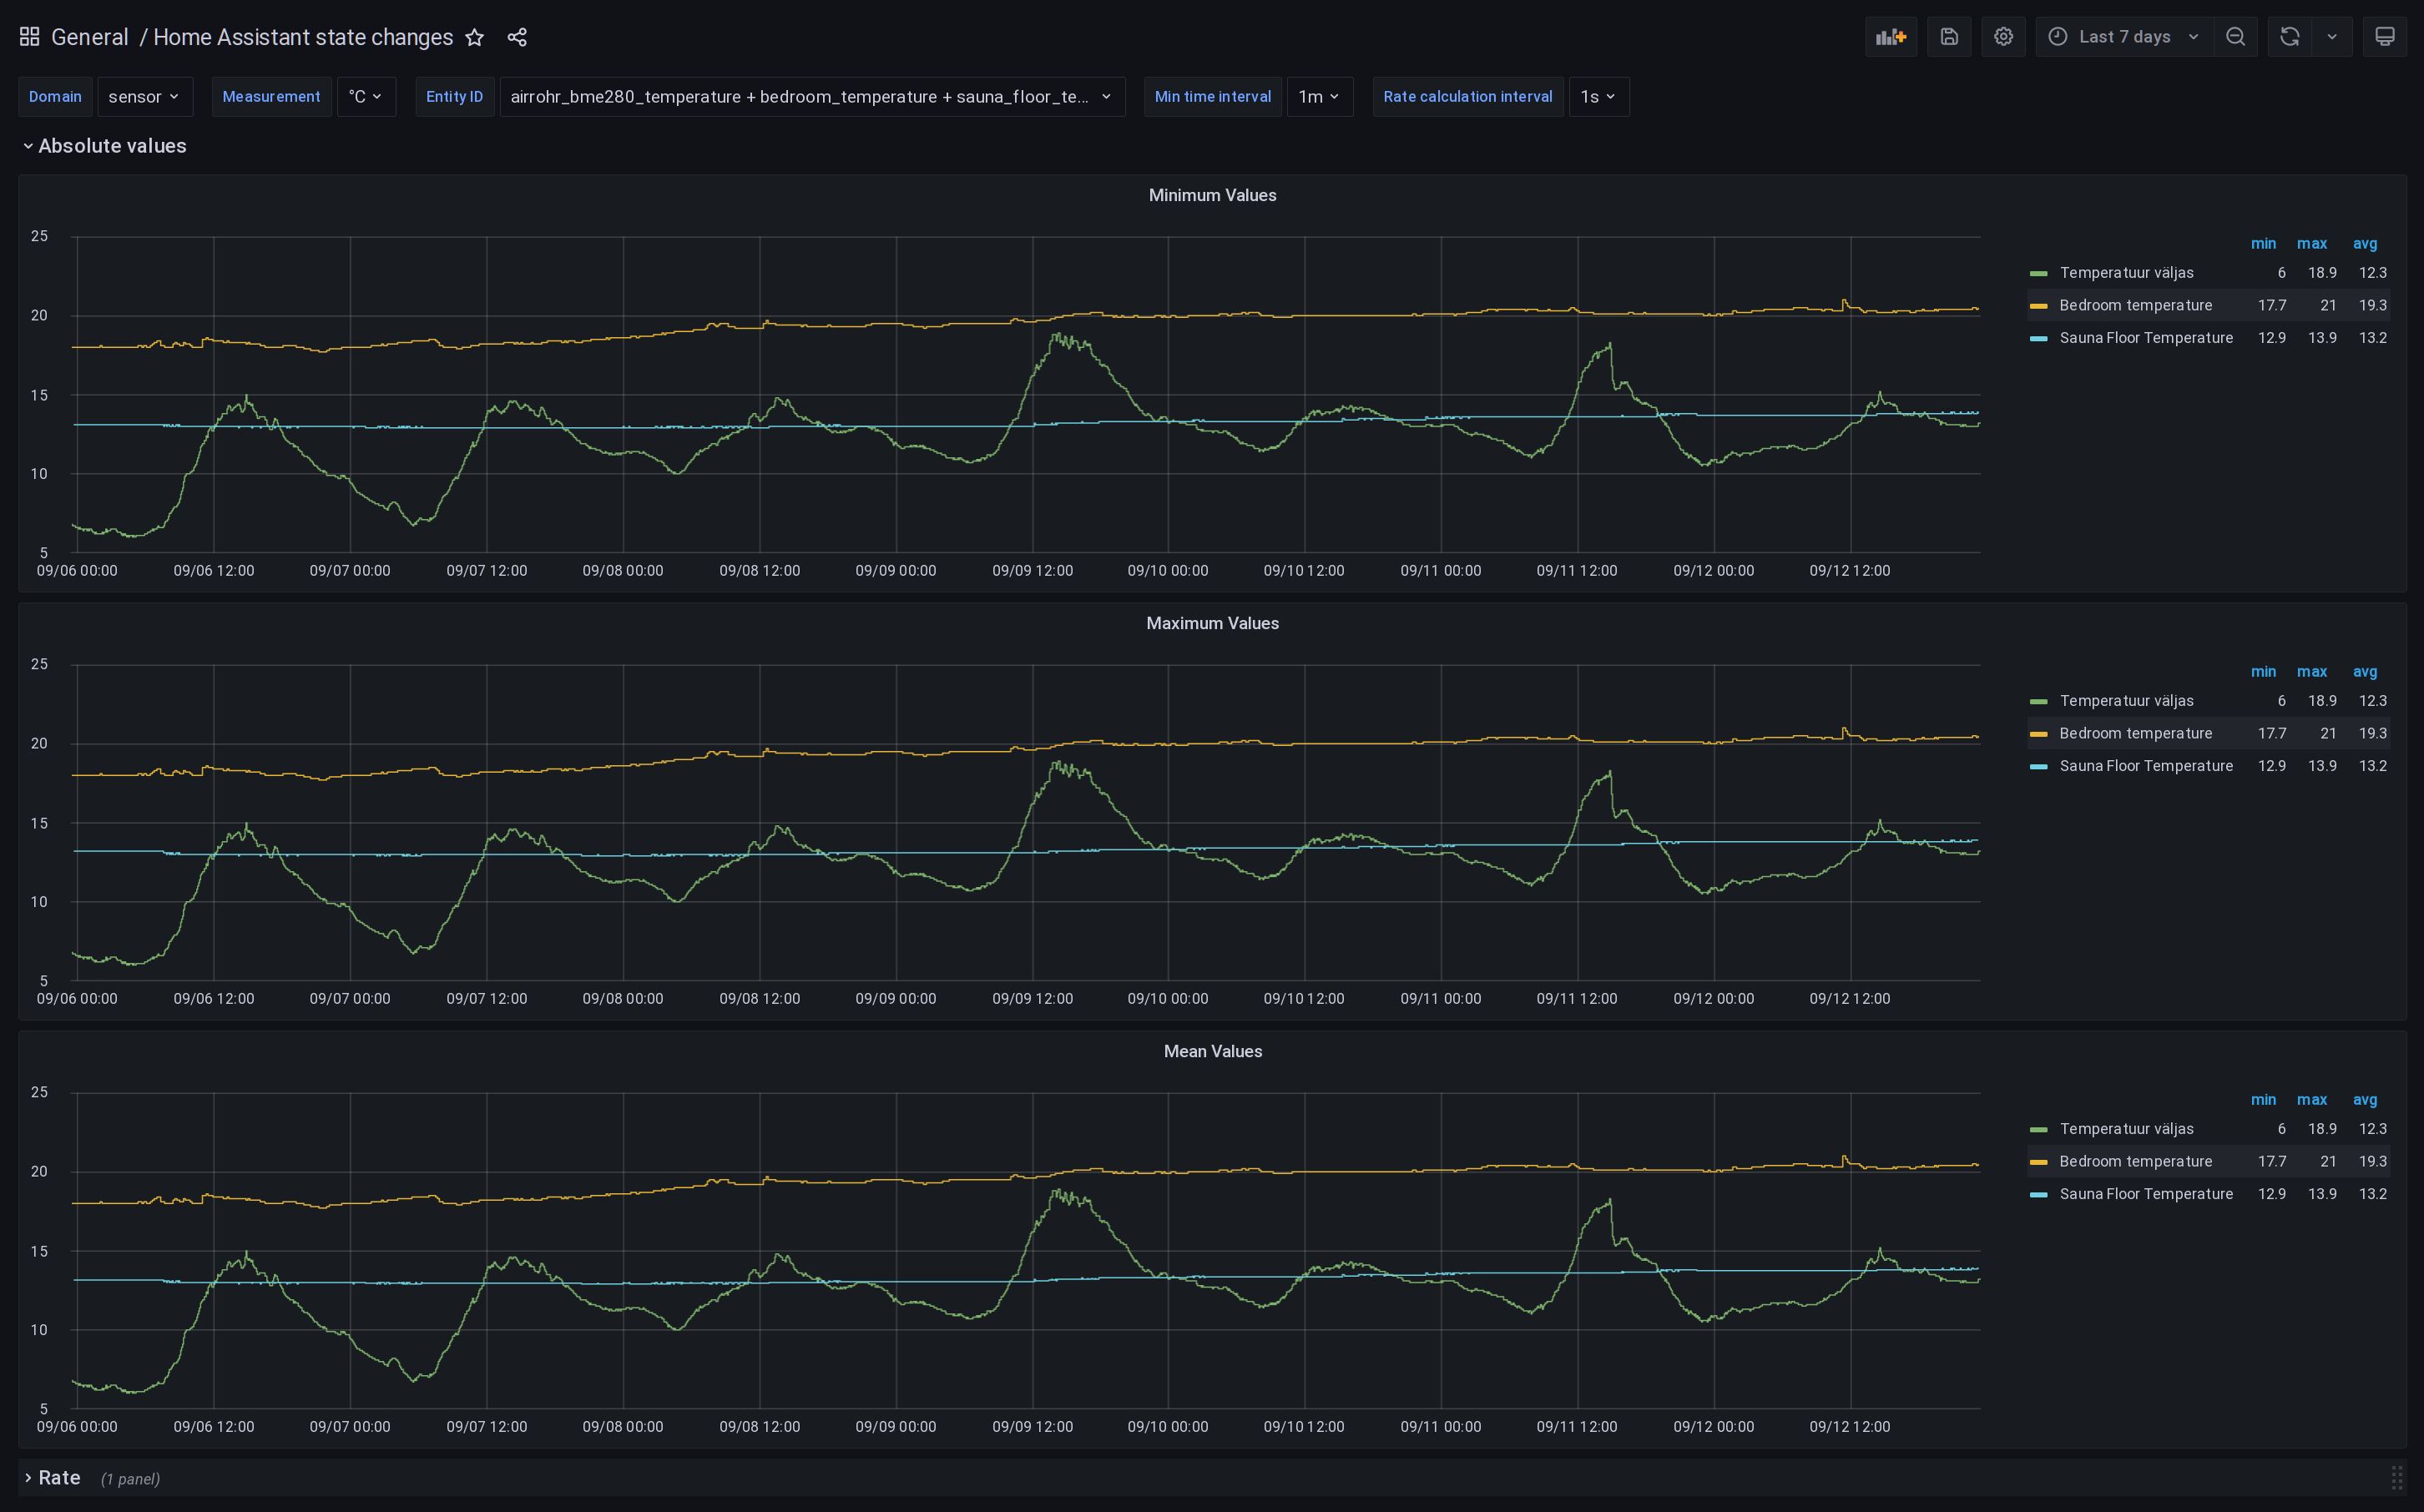
Task: Toggle Temperatuur väljas in Mean Values legend
Action: pyautogui.click(x=2126, y=1129)
